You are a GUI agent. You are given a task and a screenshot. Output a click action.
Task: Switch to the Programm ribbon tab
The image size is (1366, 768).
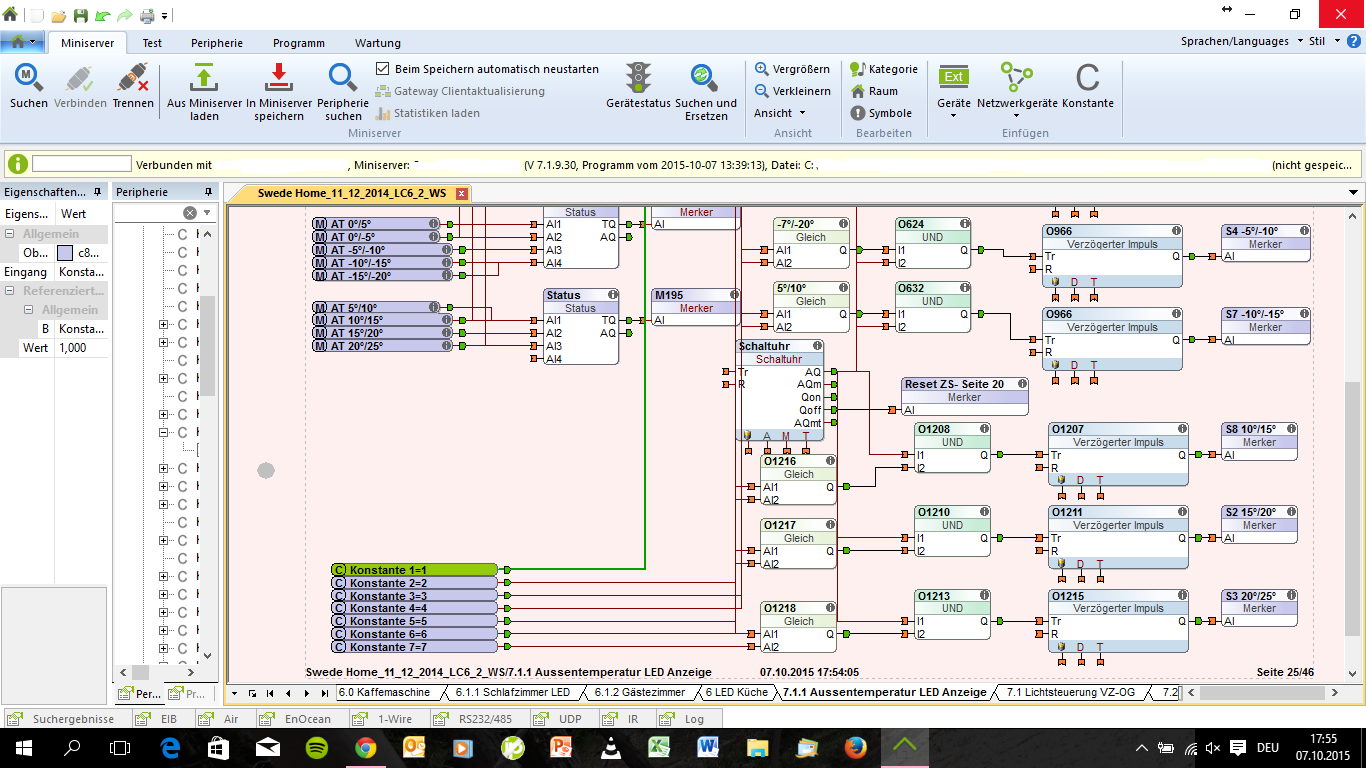coord(298,43)
